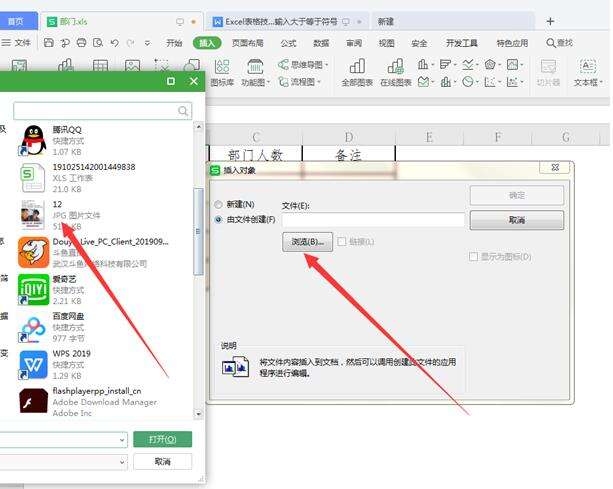The image size is (613, 489).
Task: Click the file list scrollbar thumb
Action: [x=199, y=231]
